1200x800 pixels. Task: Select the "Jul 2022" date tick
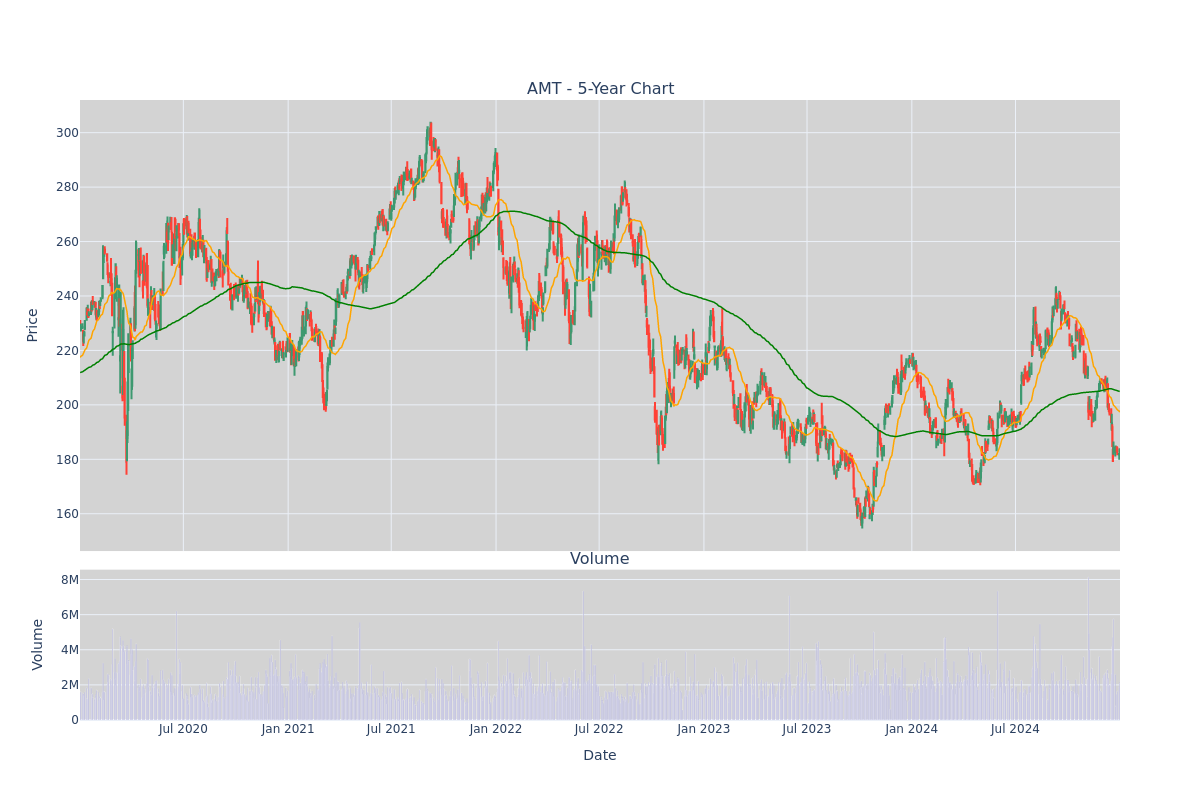point(599,729)
